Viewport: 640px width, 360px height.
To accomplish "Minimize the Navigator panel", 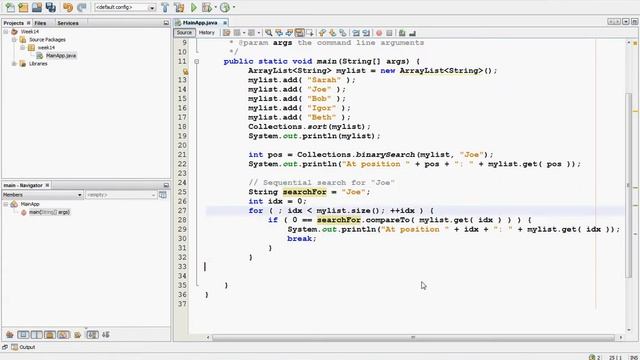I will pos(166,185).
